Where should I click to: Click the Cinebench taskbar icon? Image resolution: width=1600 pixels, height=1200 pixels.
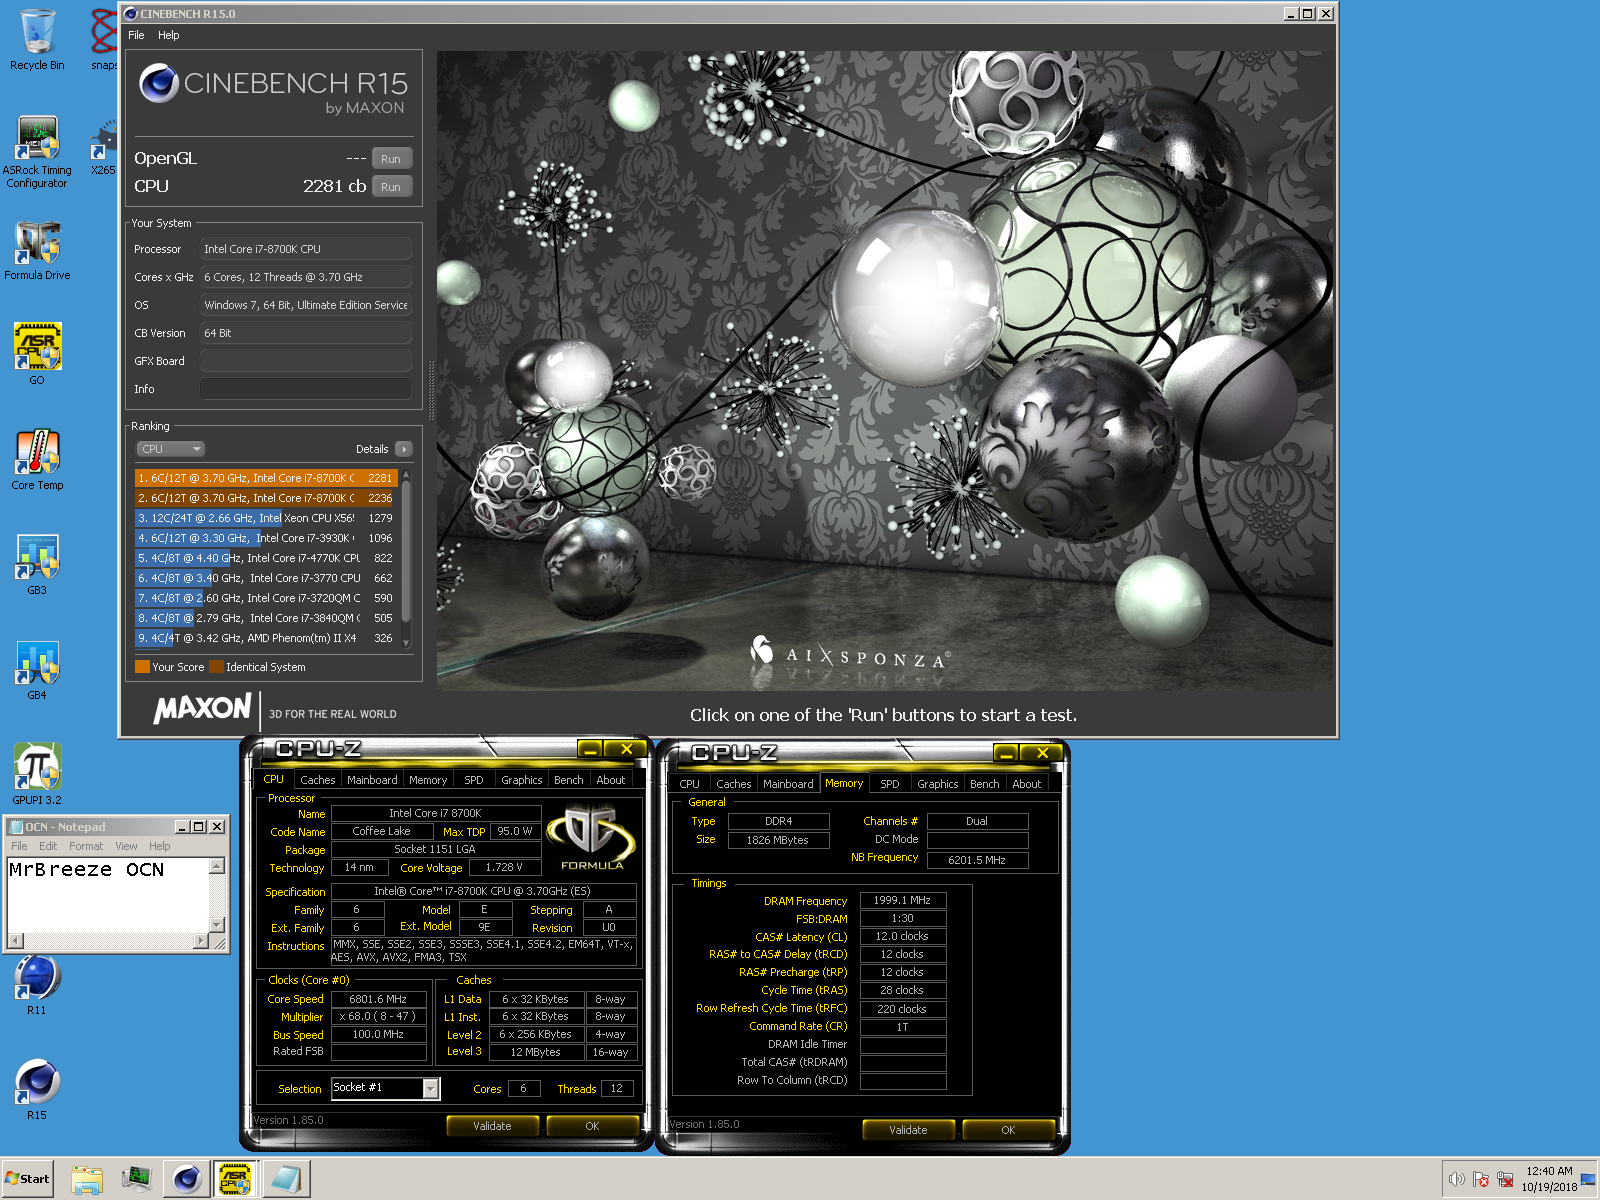click(186, 1179)
